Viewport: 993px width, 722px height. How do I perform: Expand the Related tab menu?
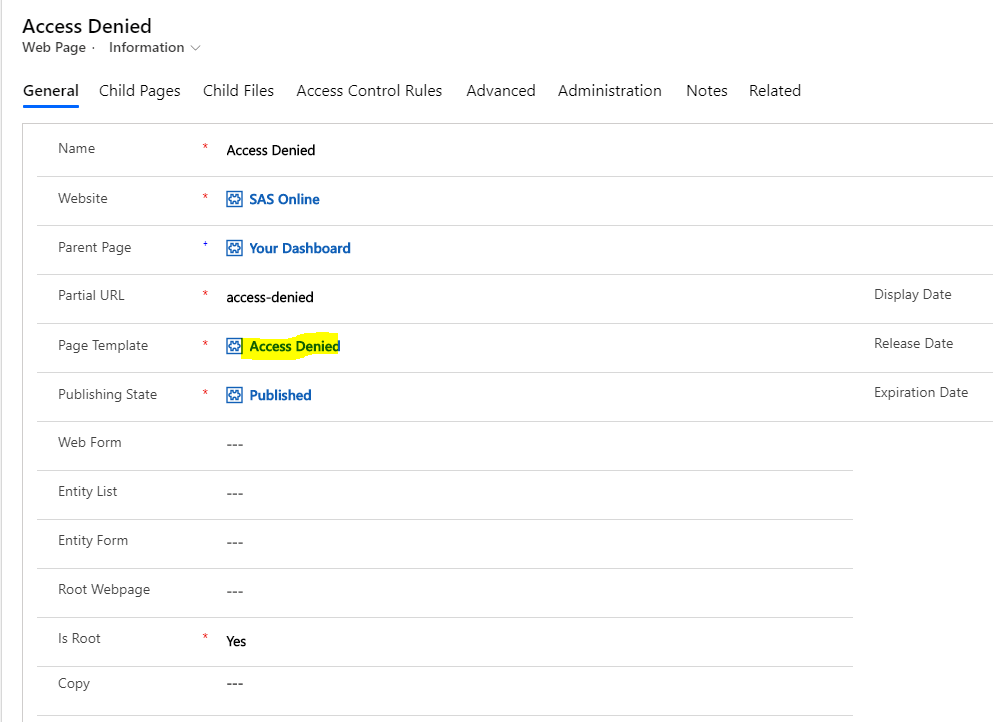[x=774, y=91]
